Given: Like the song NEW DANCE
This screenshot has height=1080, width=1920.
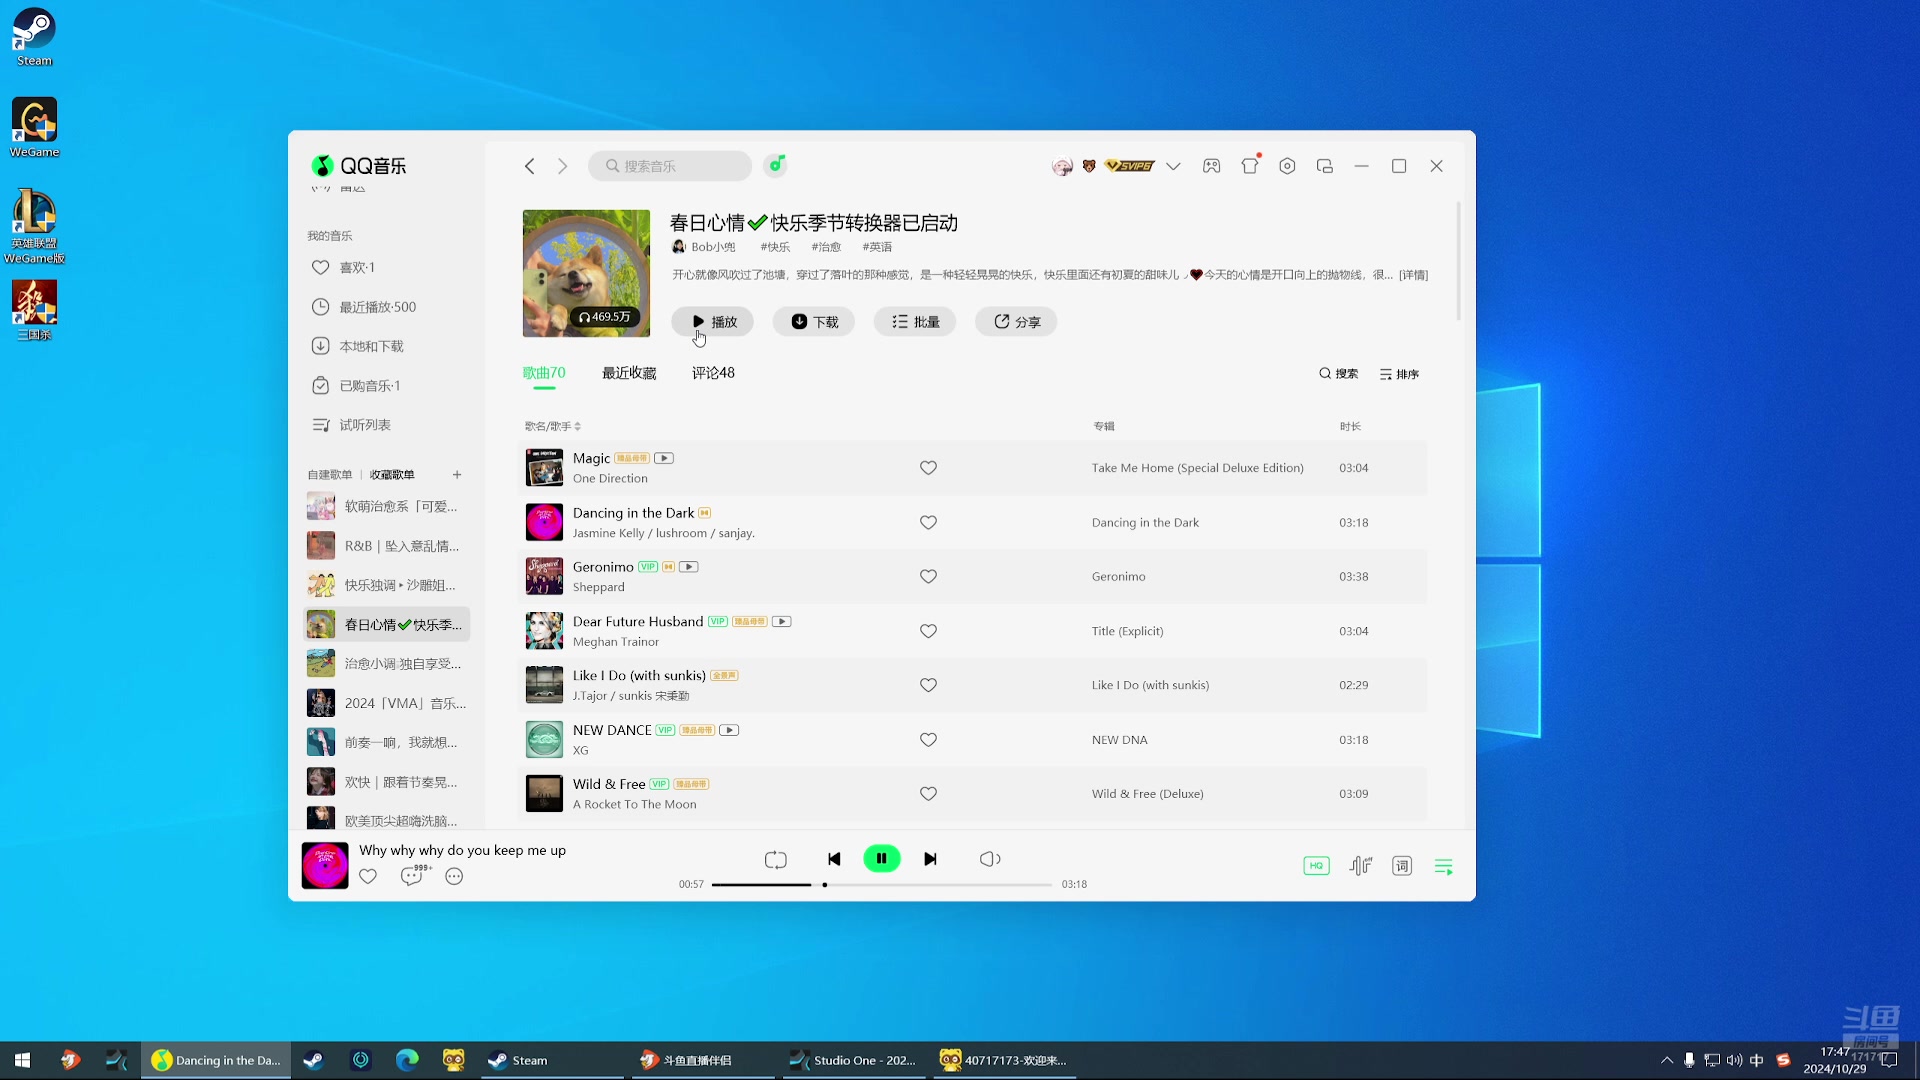Looking at the screenshot, I should click(x=928, y=740).
